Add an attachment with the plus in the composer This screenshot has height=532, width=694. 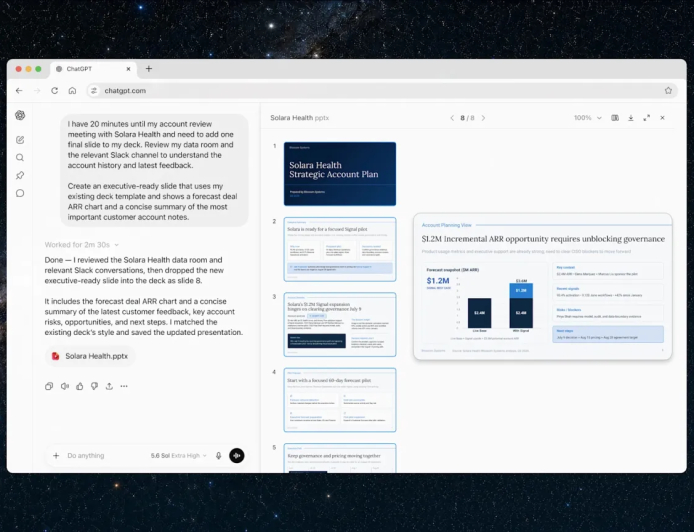[x=56, y=455]
